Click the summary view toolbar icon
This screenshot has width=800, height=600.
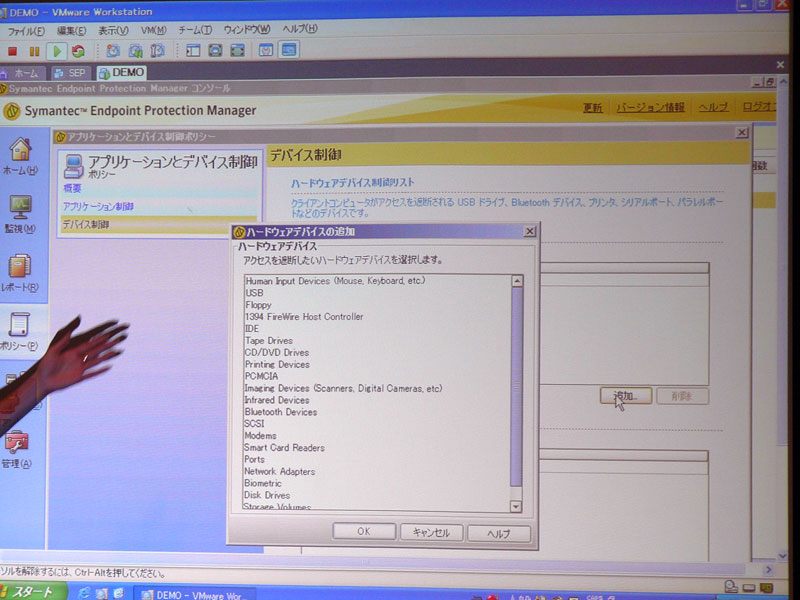coord(266,50)
